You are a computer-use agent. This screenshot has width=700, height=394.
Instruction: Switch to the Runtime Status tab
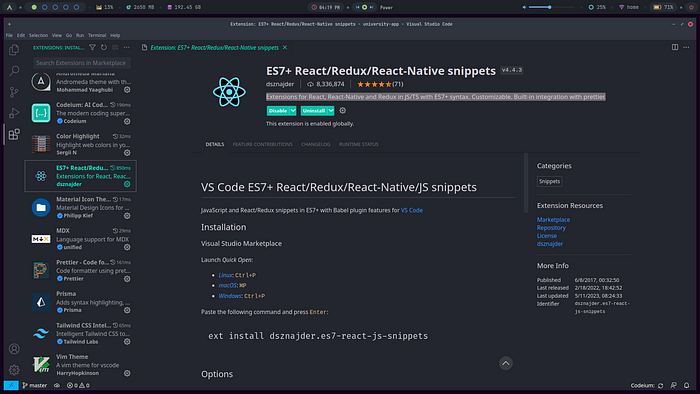pos(358,144)
